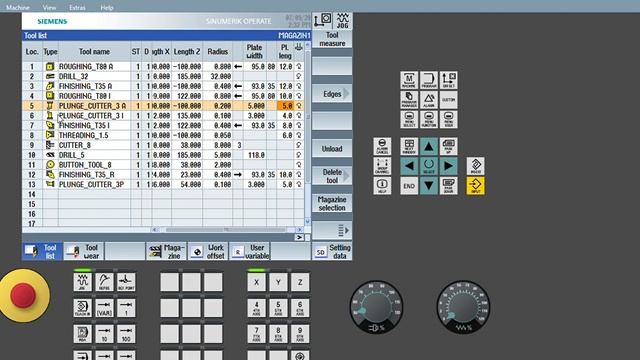Click Magazine selection softkey
The width and height of the screenshot is (640, 360).
[332, 203]
